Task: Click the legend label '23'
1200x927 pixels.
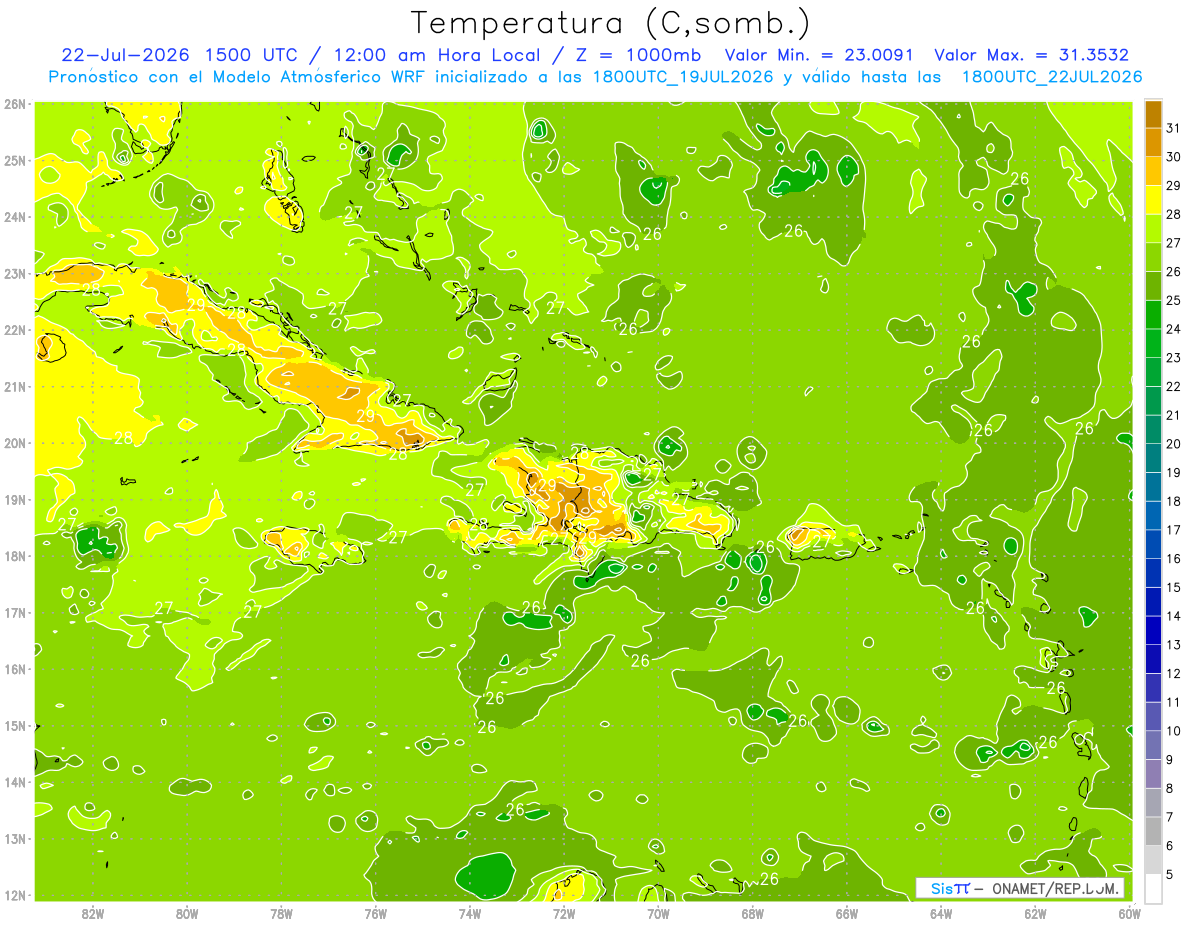Action: [x=1173, y=357]
